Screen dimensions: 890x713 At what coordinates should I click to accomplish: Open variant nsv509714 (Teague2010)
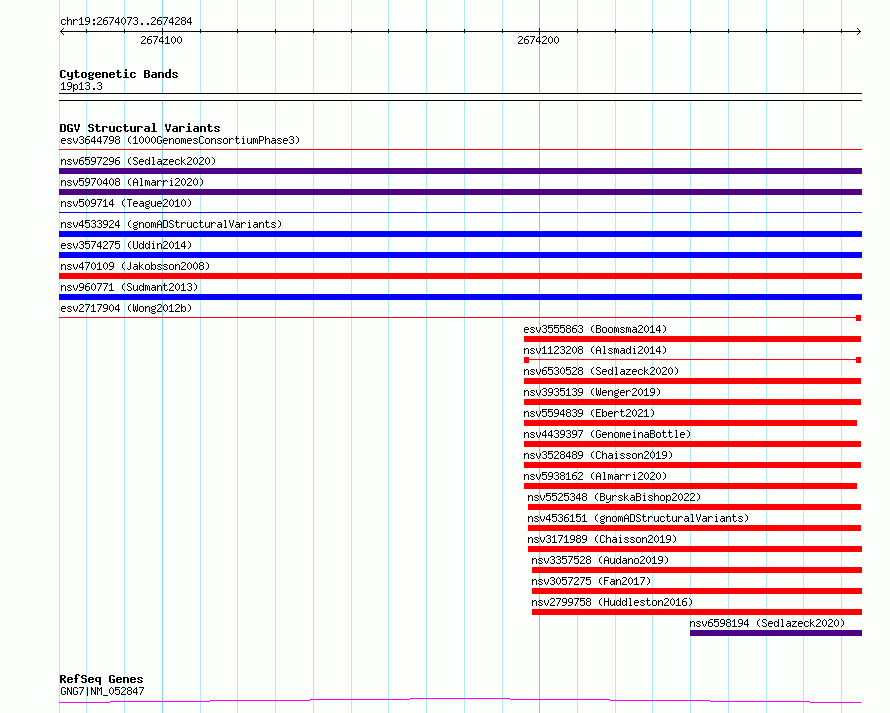click(126, 203)
